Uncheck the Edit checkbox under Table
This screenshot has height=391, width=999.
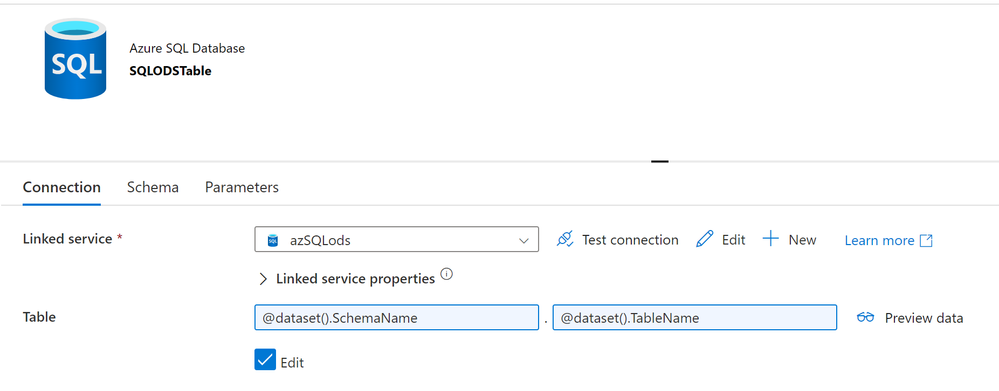pos(265,360)
